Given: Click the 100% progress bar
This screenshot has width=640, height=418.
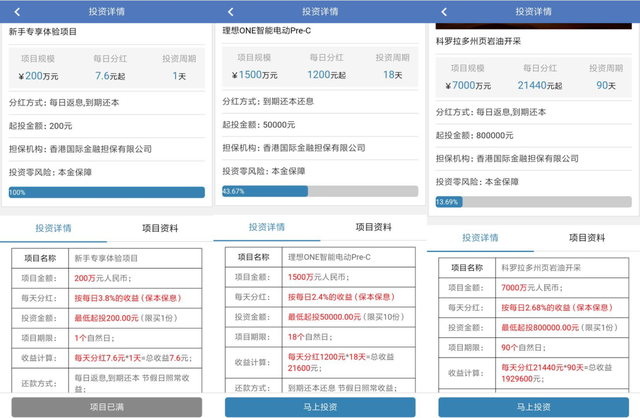Looking at the screenshot, I should click(x=106, y=192).
